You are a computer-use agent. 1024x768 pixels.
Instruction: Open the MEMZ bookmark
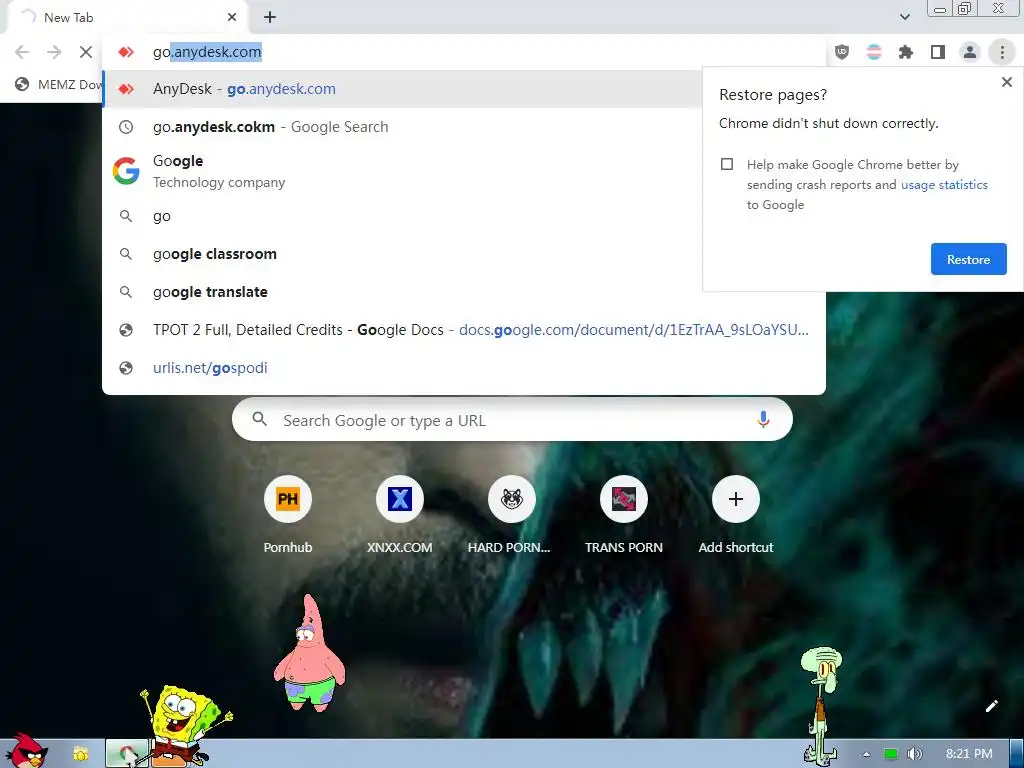click(x=59, y=84)
